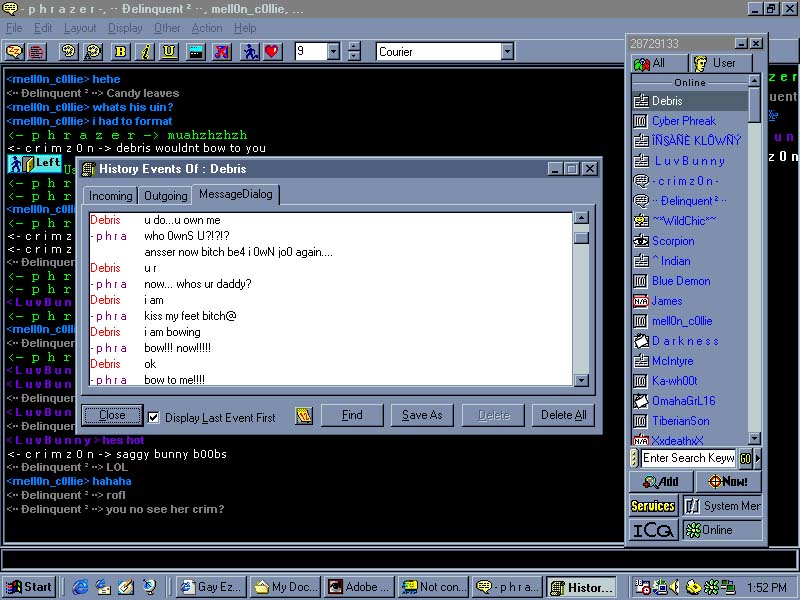Toggle underline text formatting in chat toolbar
Viewport: 800px width, 600px height.
pyautogui.click(x=170, y=51)
